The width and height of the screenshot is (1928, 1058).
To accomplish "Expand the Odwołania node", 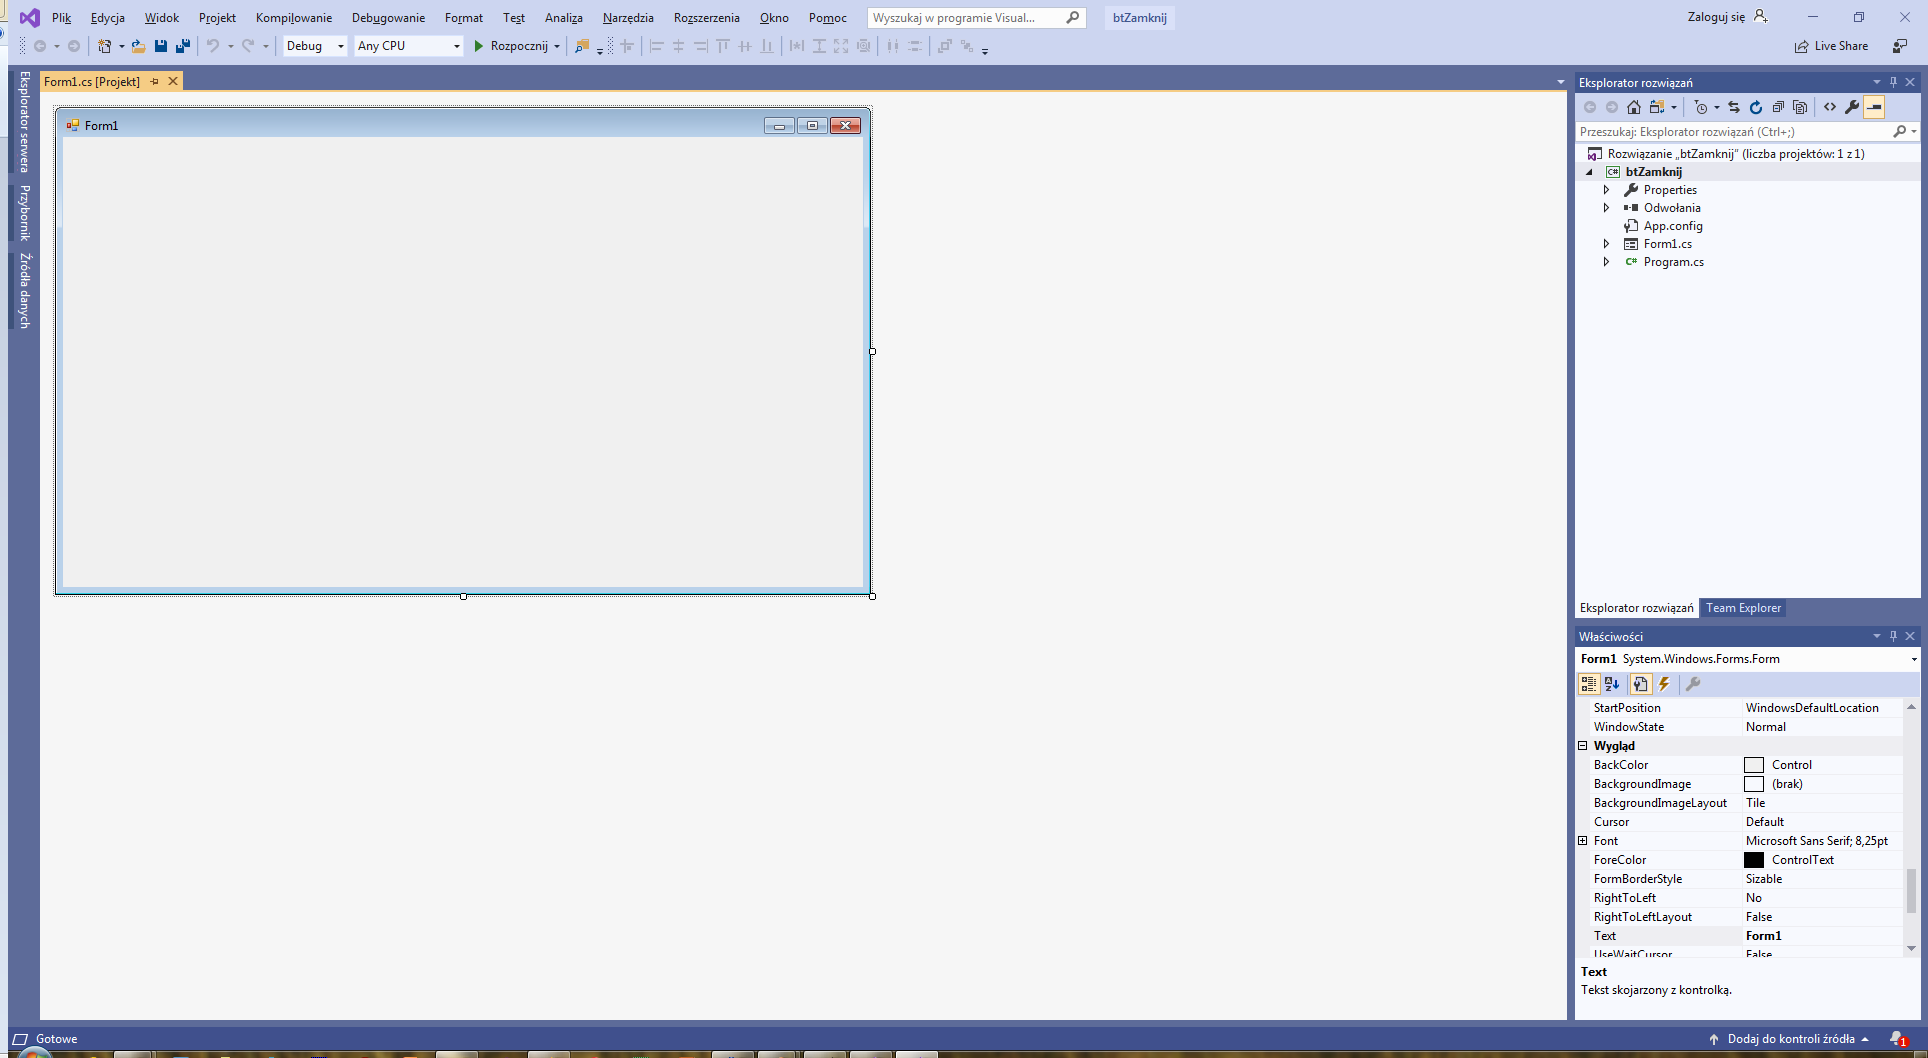I will point(1607,208).
